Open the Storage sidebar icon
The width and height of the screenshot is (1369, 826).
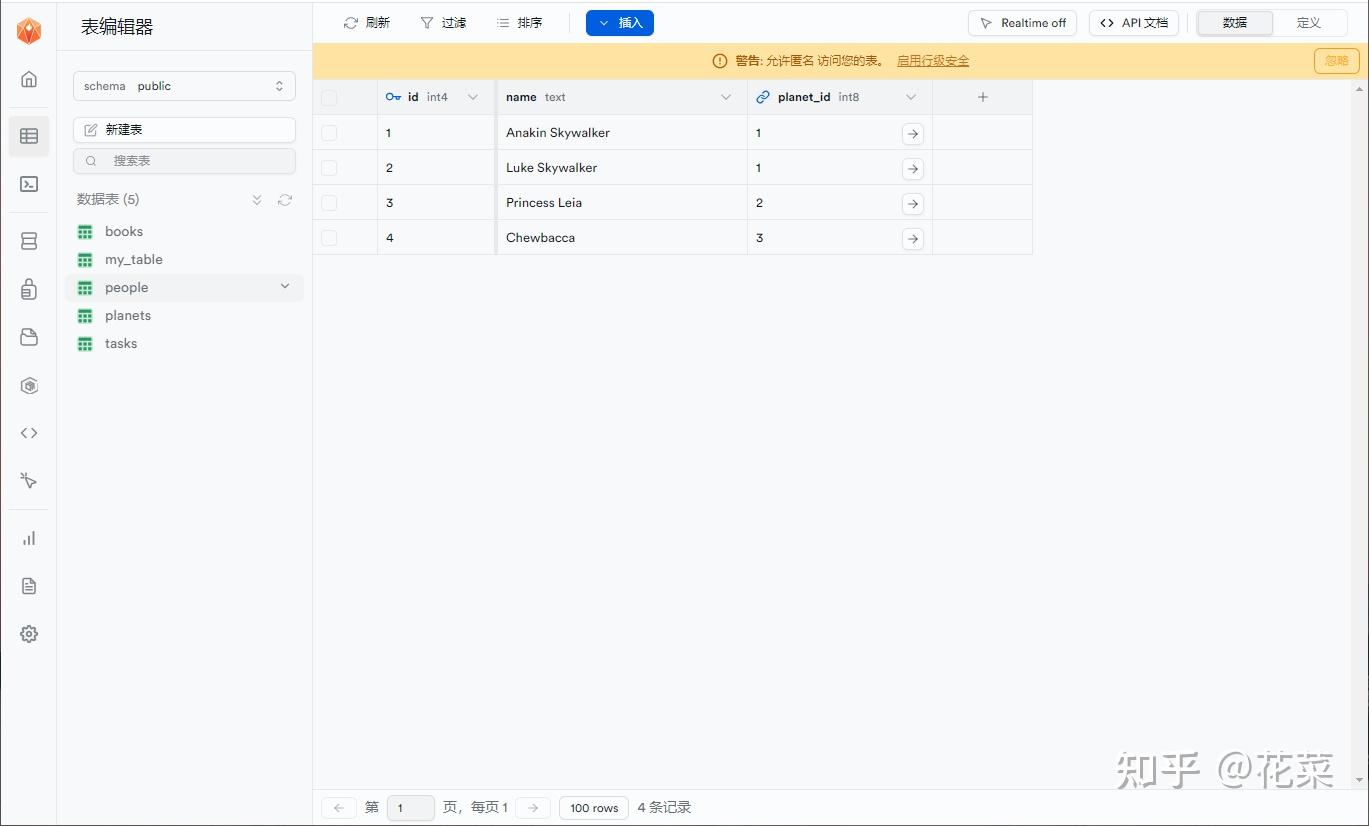(x=29, y=337)
